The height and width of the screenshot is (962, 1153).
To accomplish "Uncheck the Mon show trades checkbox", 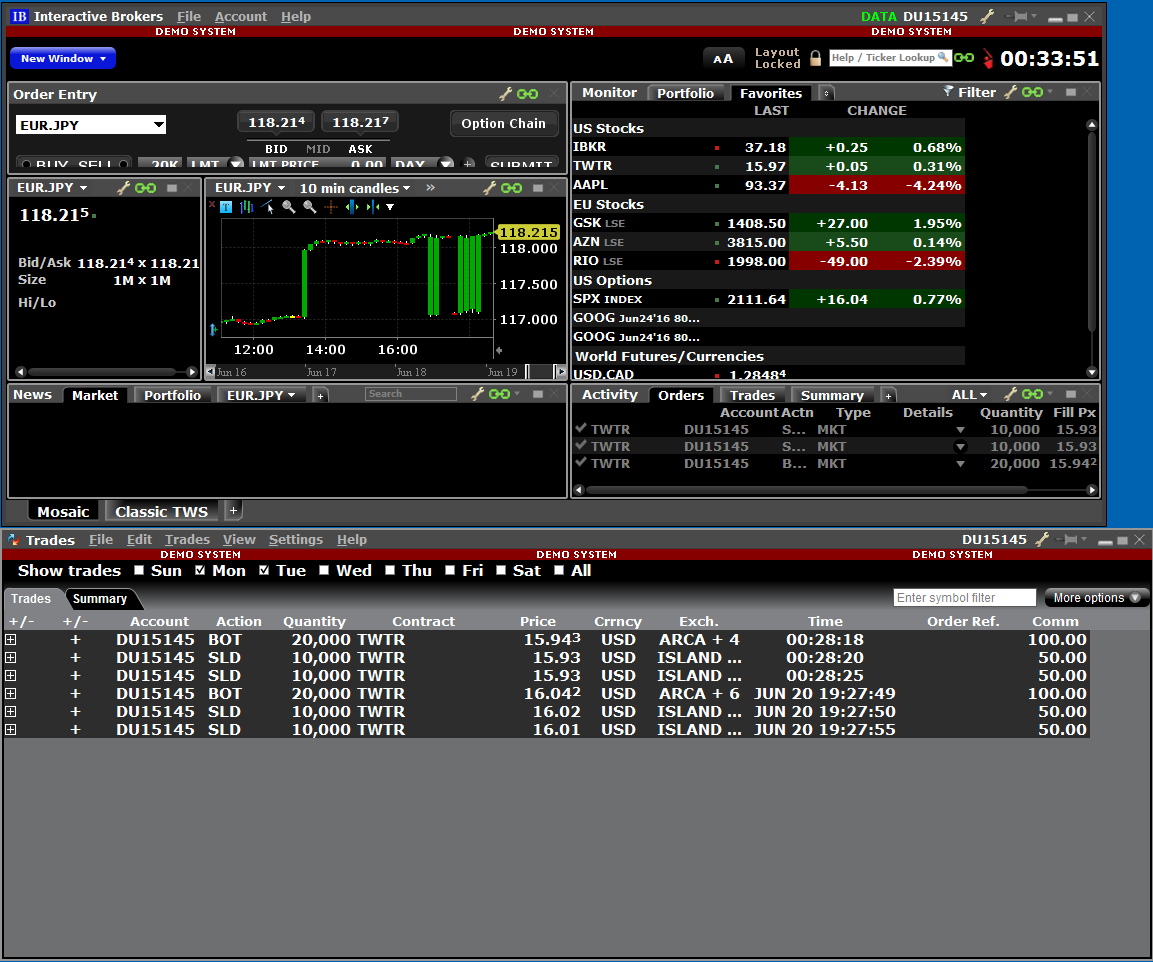I will coord(200,571).
